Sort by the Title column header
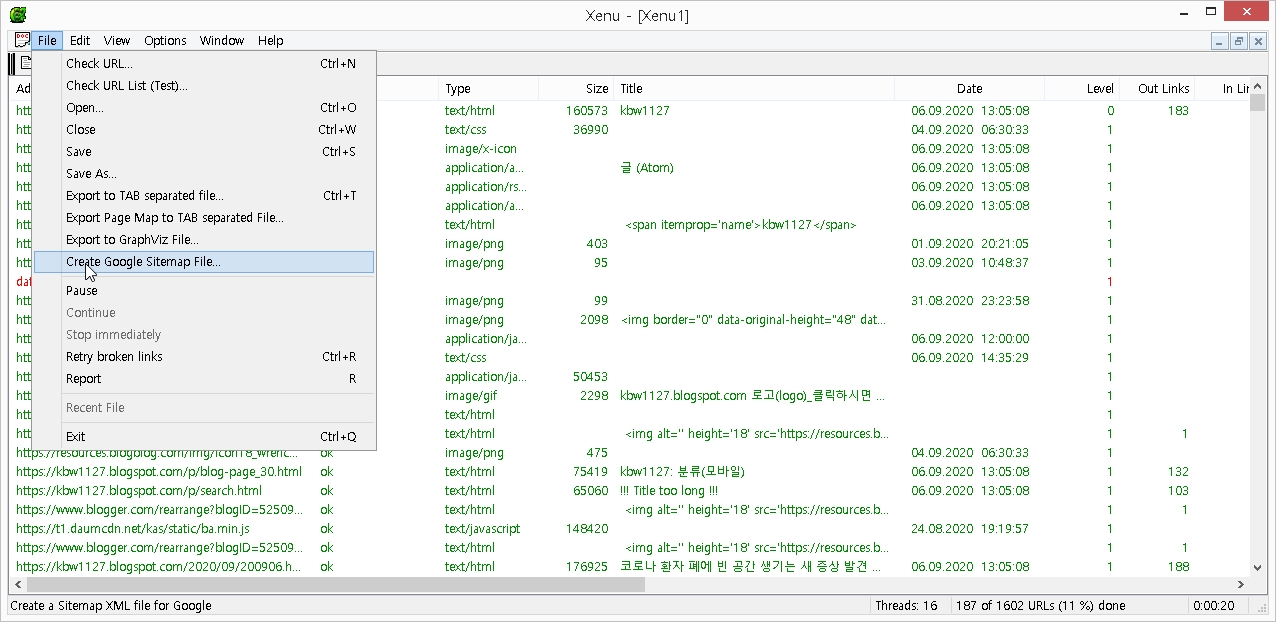 [754, 89]
